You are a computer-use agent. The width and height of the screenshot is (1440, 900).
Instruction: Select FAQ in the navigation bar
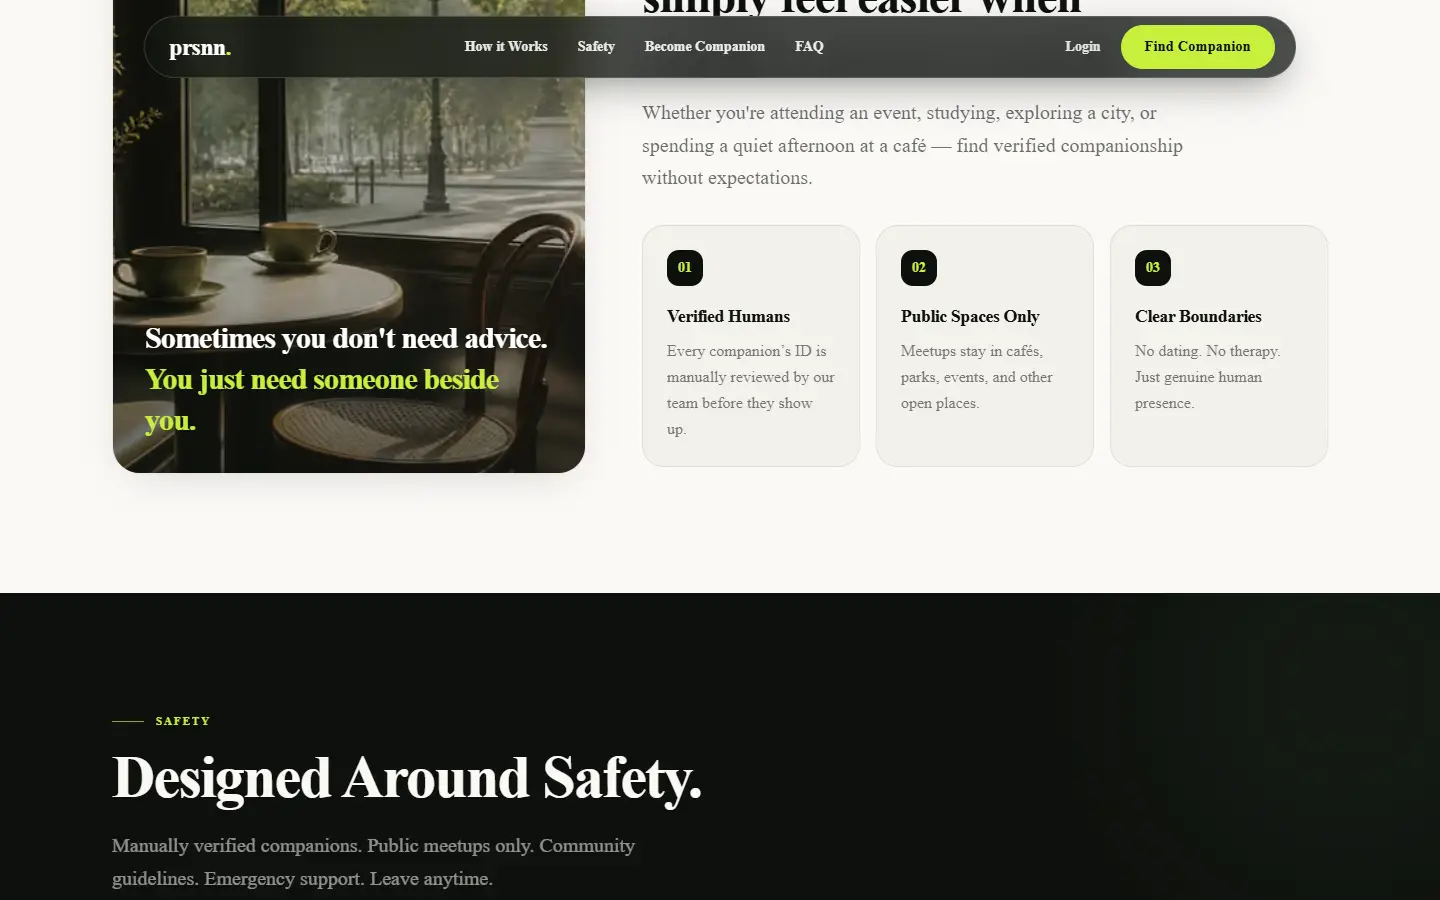[x=809, y=46]
